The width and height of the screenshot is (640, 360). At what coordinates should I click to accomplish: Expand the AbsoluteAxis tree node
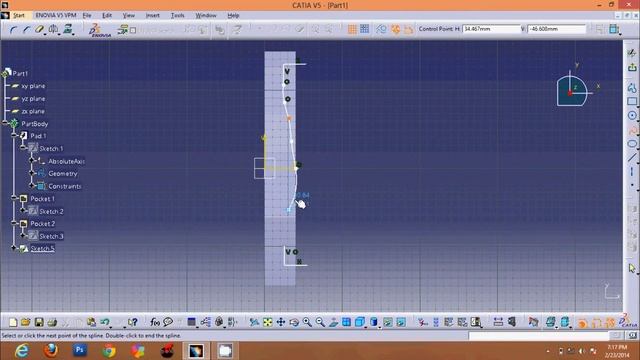pos(32,161)
